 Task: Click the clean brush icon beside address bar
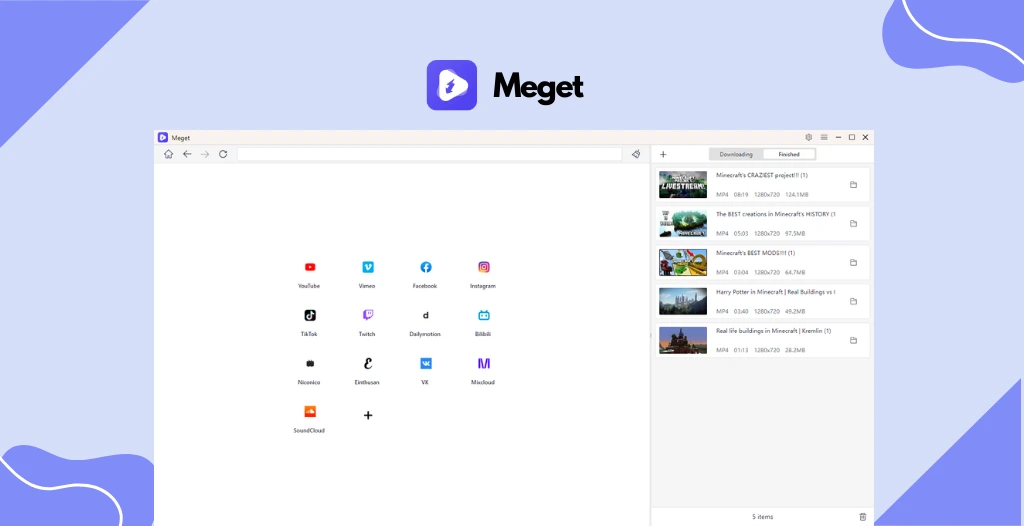pyautogui.click(x=636, y=154)
